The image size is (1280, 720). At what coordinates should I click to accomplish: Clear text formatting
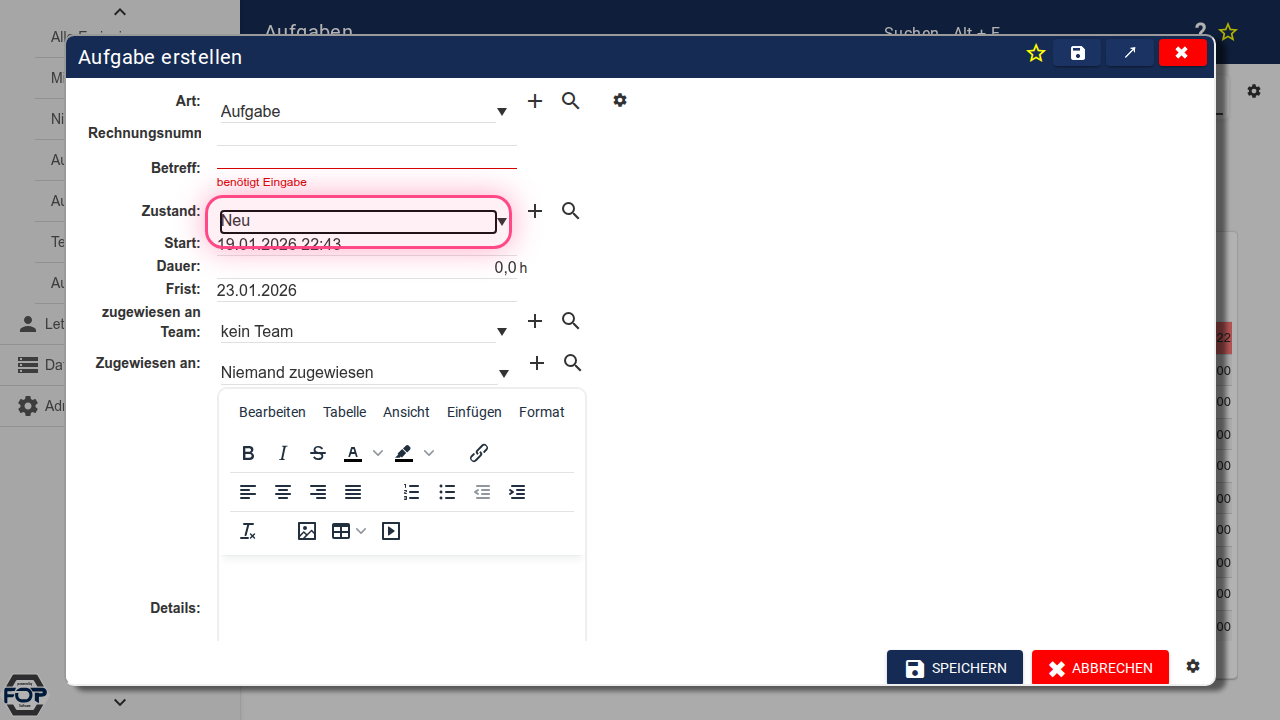coord(248,532)
